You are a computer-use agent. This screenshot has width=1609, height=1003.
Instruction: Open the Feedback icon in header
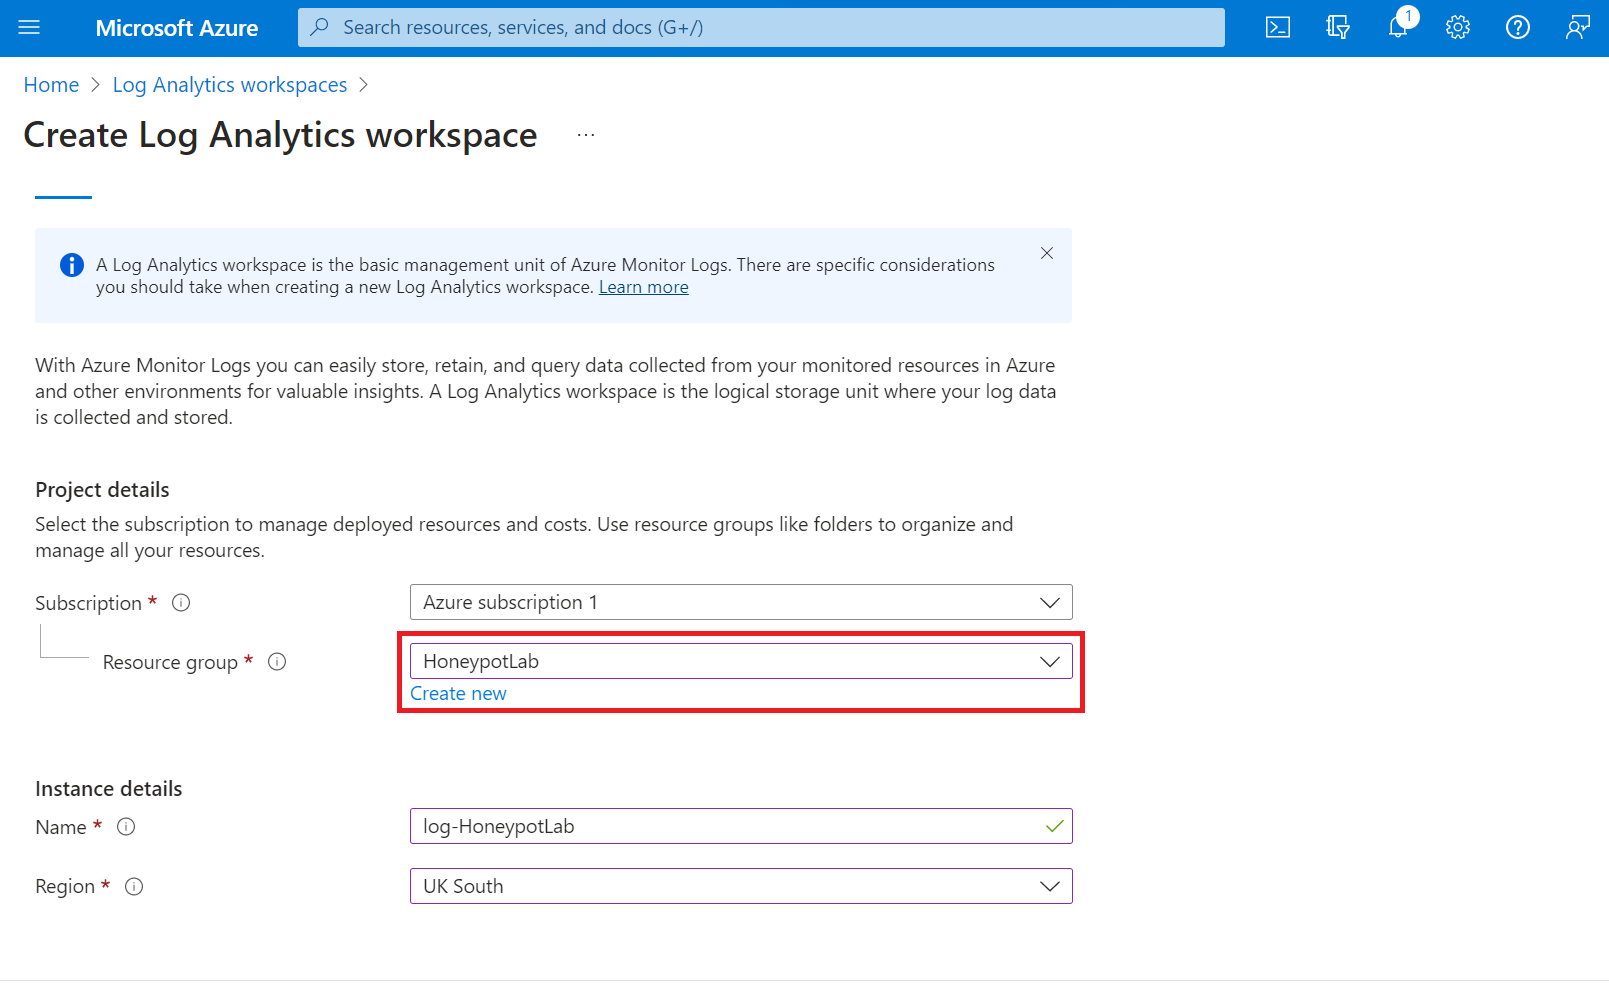click(1578, 27)
